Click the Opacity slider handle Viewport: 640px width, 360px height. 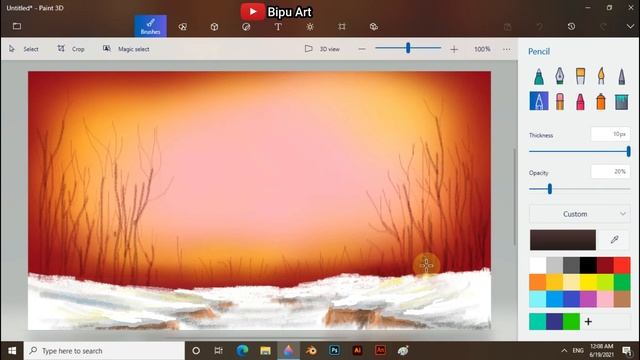pyautogui.click(x=550, y=189)
